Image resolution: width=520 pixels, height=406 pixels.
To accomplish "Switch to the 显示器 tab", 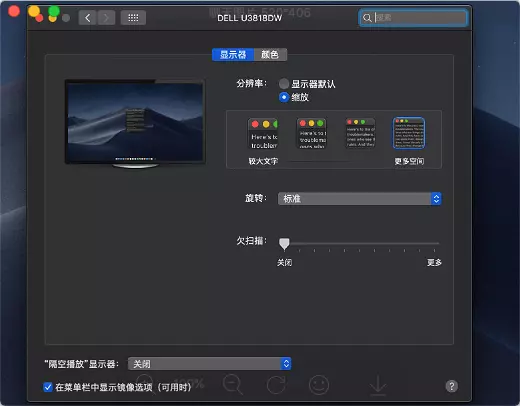I will click(x=233, y=55).
